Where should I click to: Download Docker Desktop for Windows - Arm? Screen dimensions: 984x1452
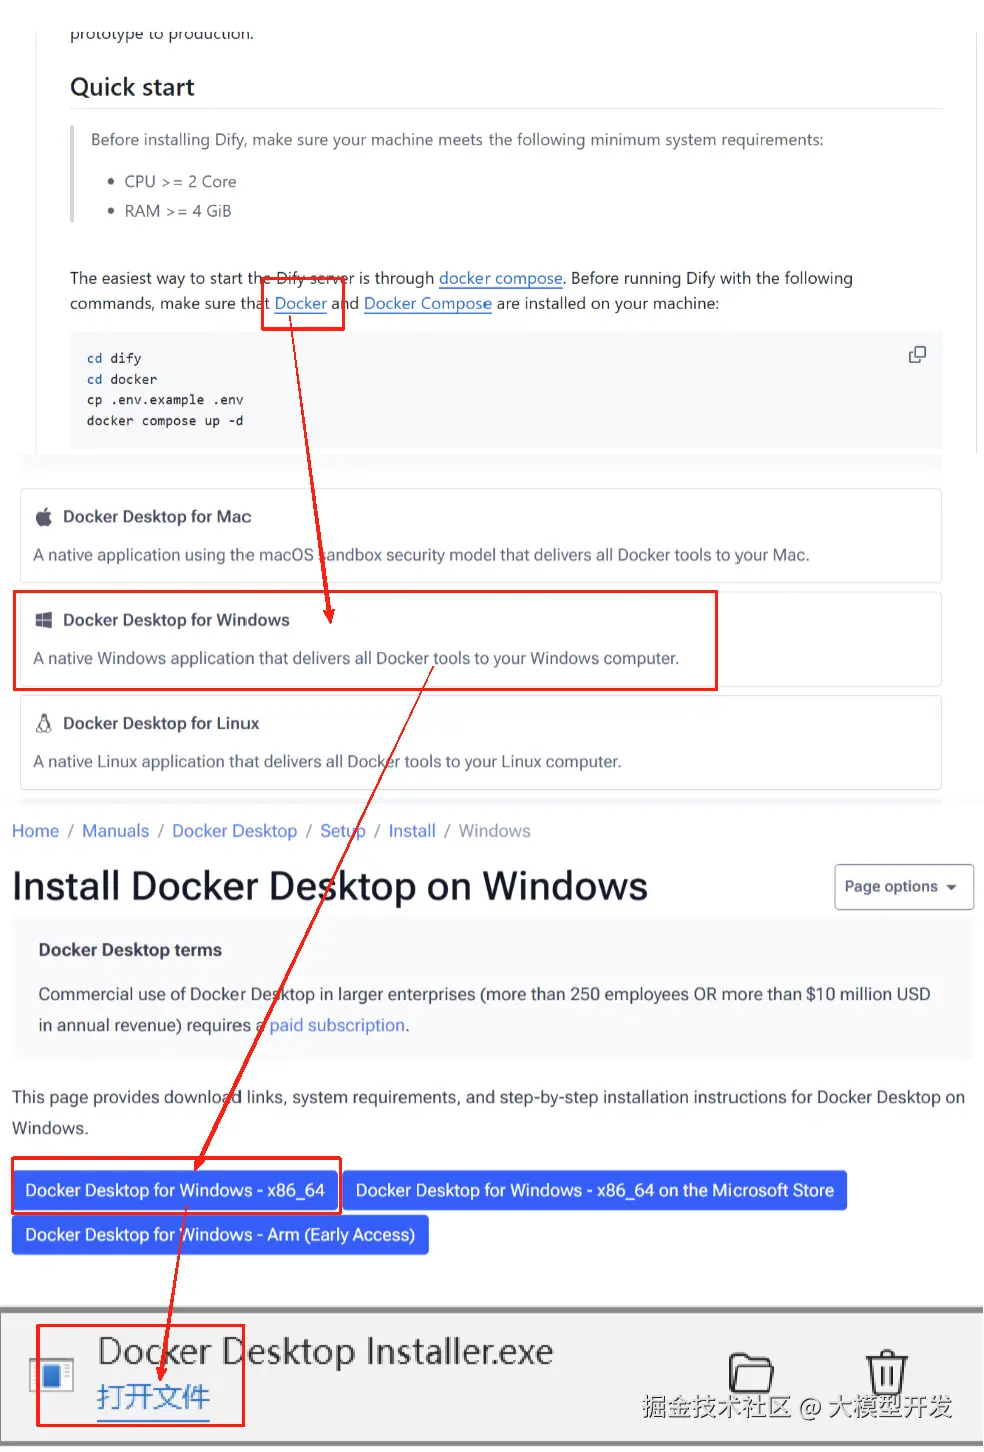click(x=220, y=1235)
